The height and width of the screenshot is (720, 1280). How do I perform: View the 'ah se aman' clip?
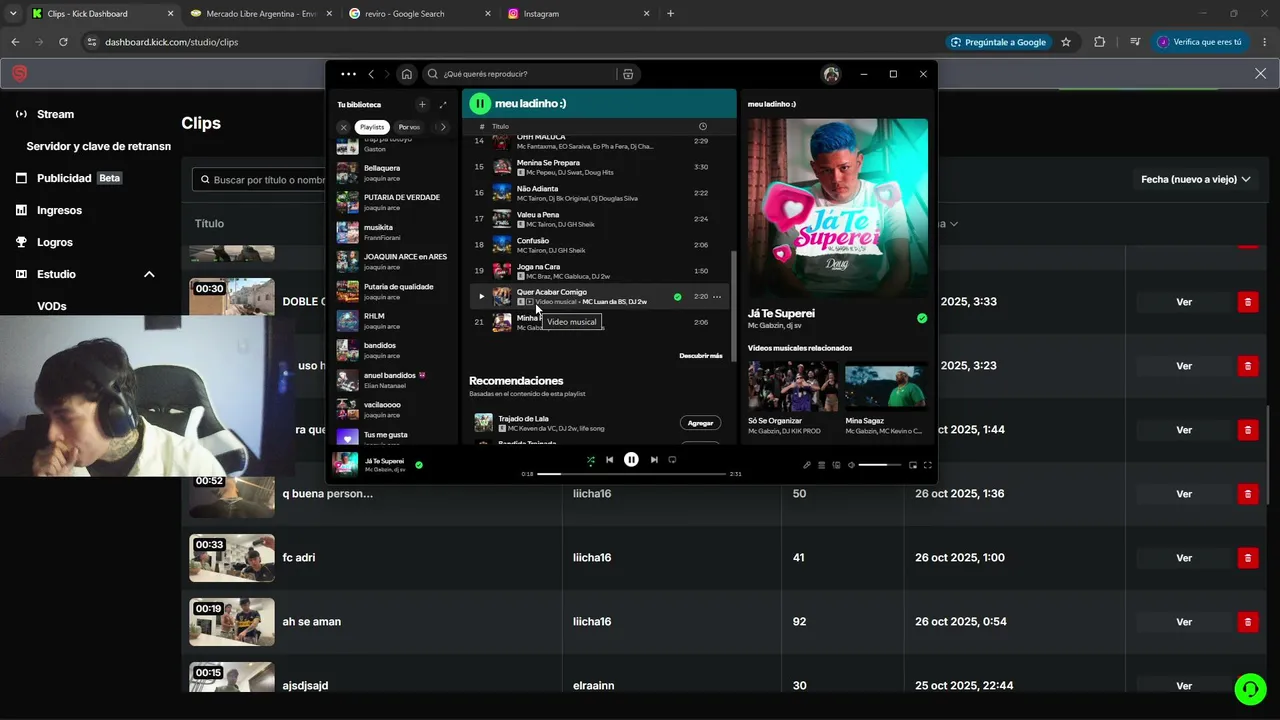(1184, 622)
